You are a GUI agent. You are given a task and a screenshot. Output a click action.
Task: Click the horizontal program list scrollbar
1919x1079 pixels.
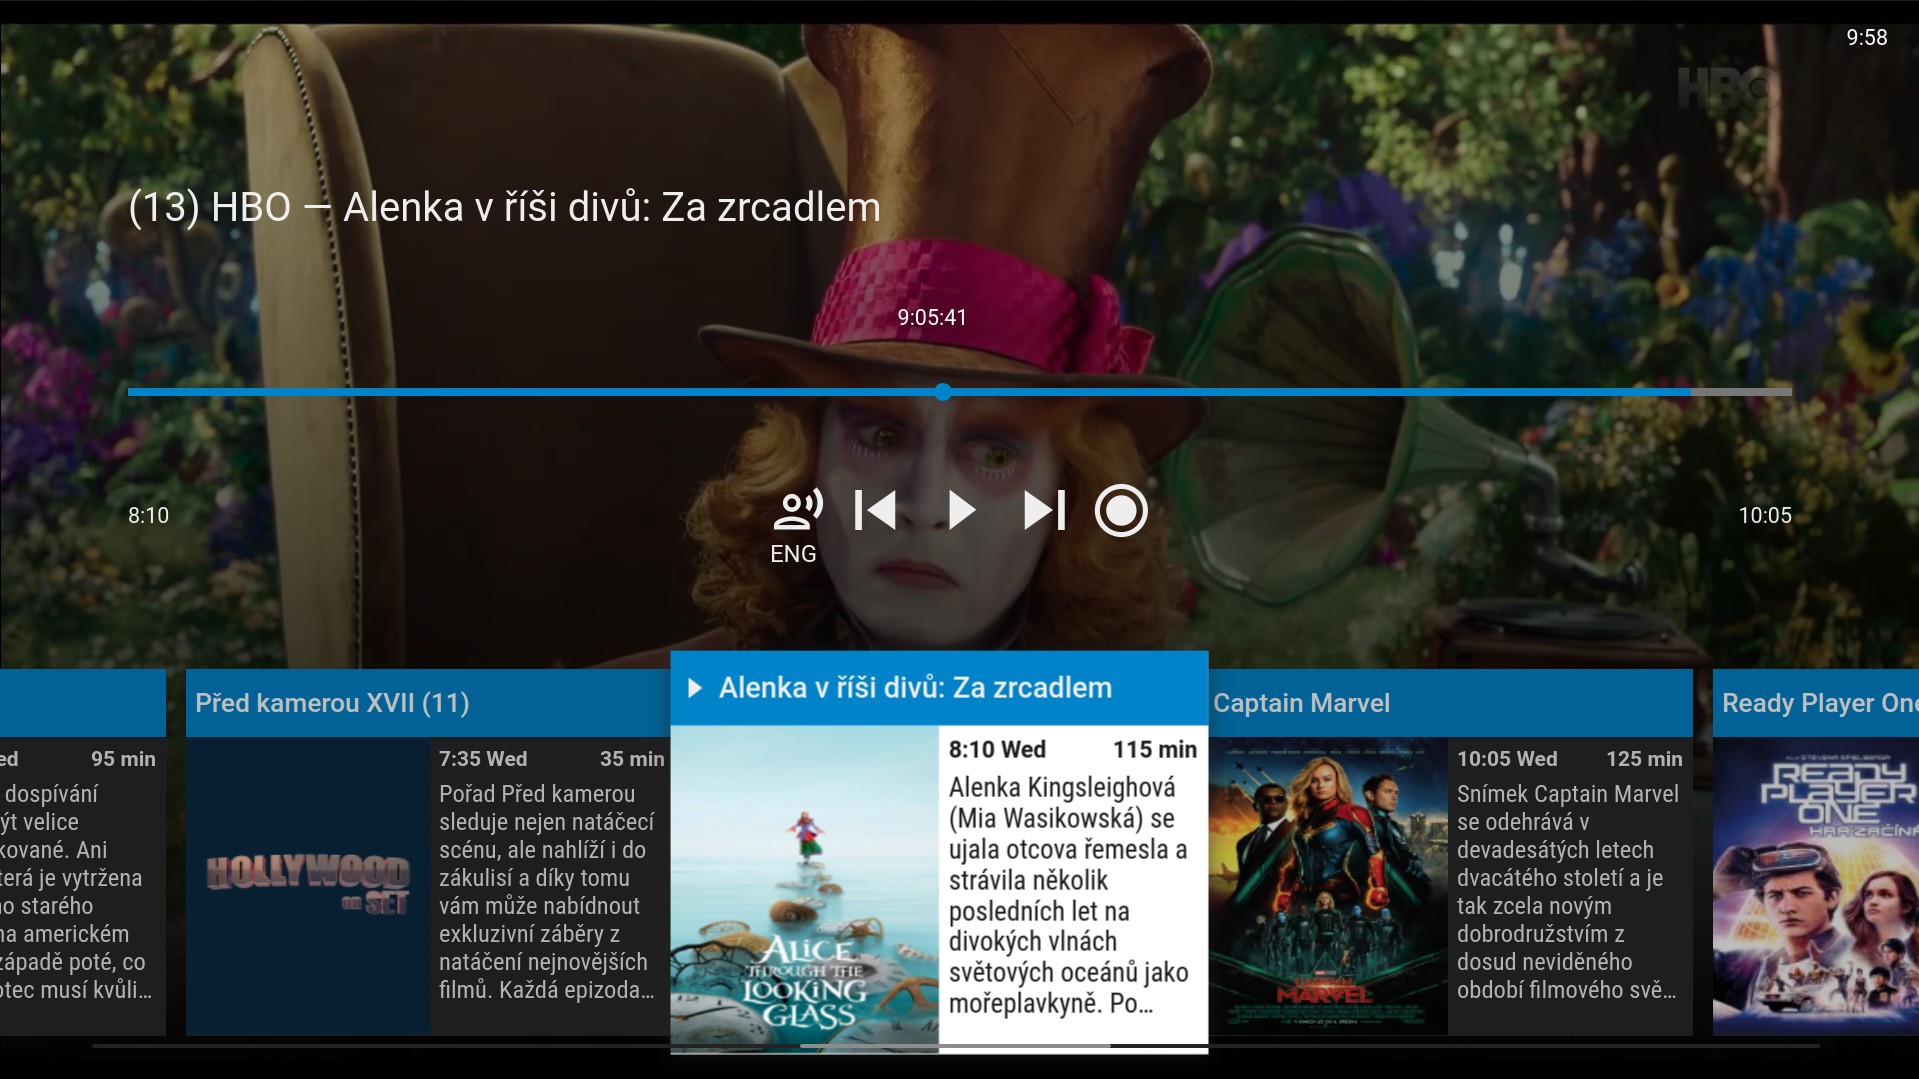click(955, 1046)
